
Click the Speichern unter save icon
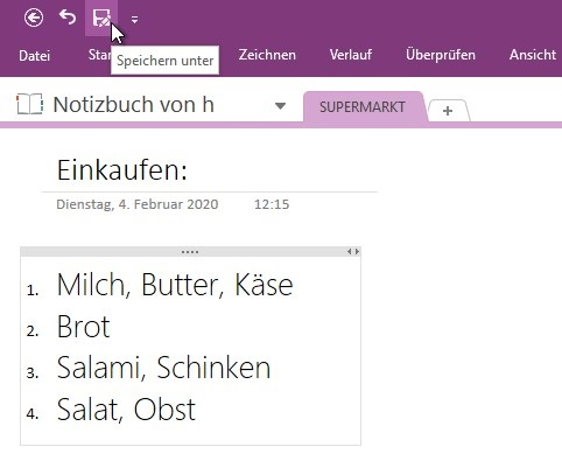[101, 18]
